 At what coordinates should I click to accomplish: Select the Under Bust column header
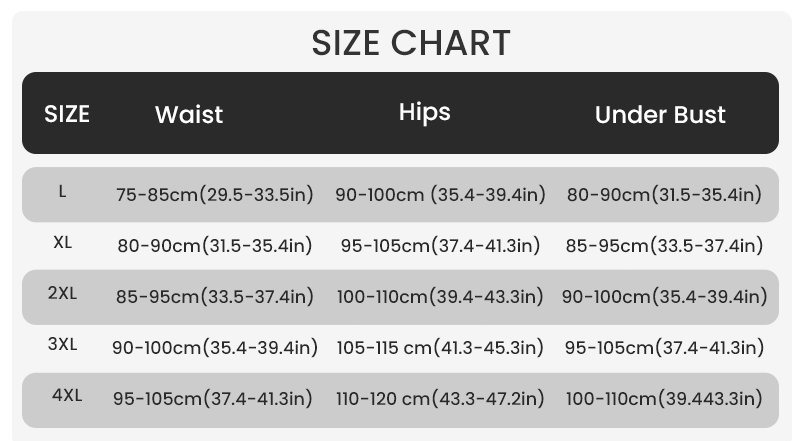coord(660,115)
